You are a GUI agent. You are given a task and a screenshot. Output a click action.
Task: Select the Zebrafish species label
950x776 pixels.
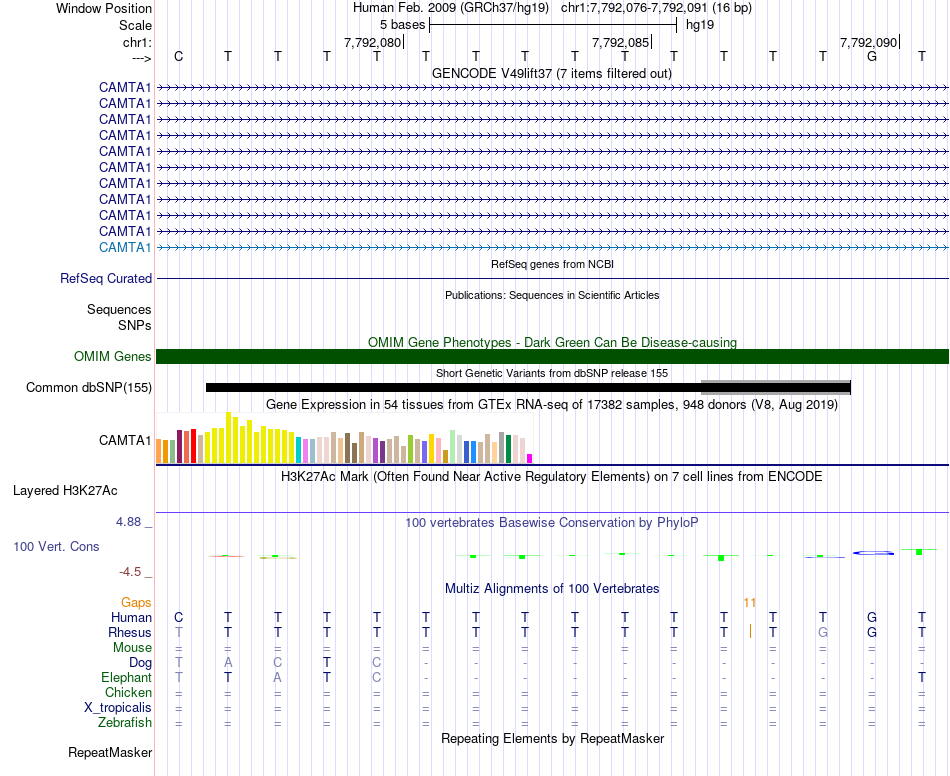tap(125, 723)
